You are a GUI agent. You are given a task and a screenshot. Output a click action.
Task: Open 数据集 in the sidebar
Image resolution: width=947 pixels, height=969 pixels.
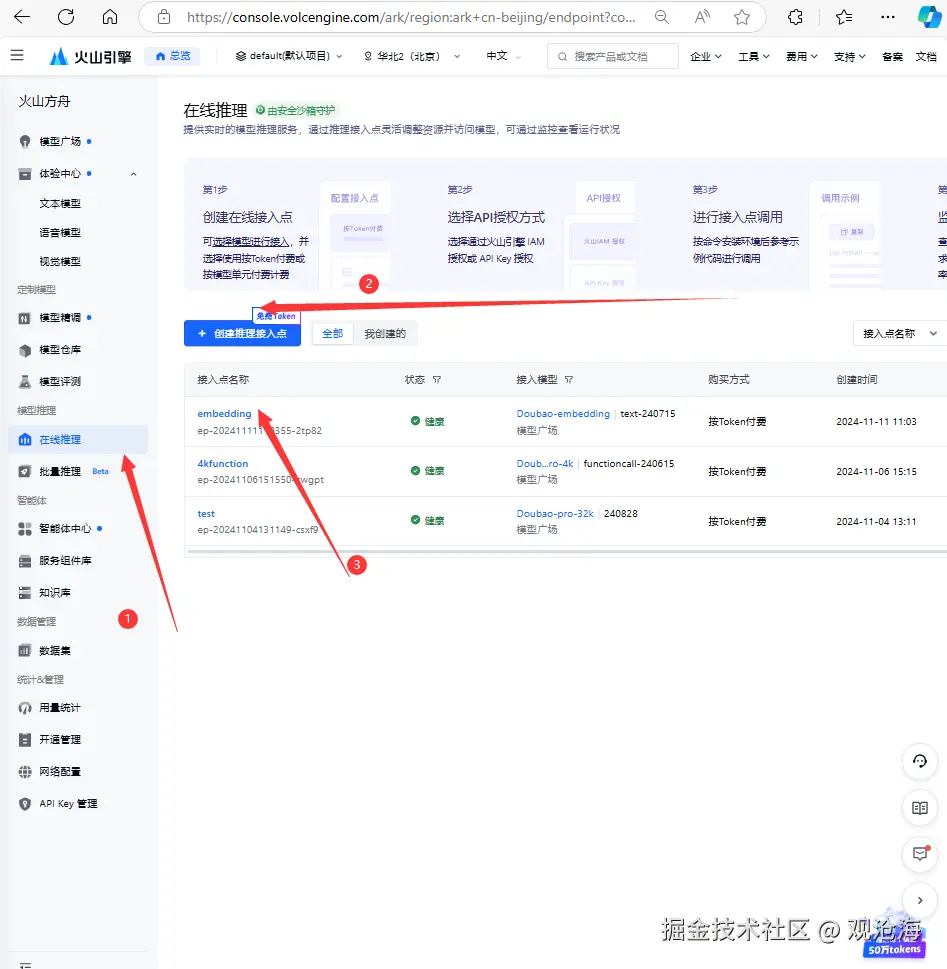(x=54, y=650)
